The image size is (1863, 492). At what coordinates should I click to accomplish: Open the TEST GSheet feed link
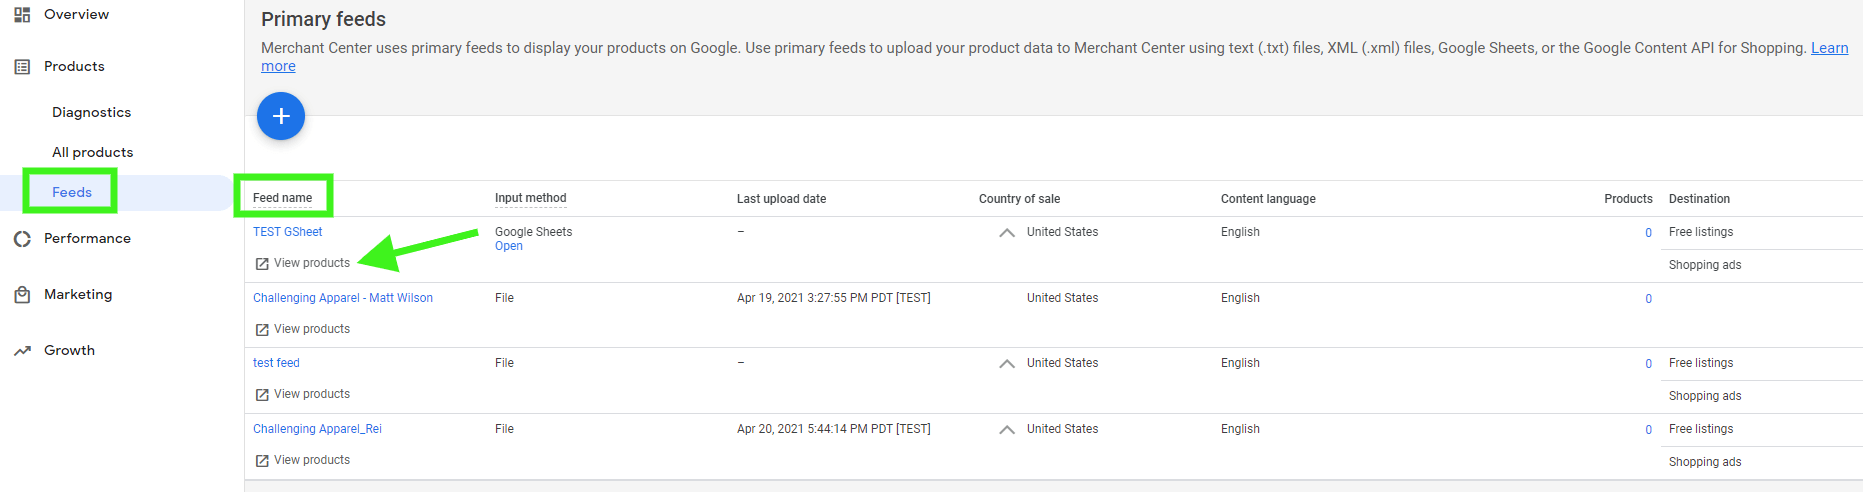tap(288, 232)
